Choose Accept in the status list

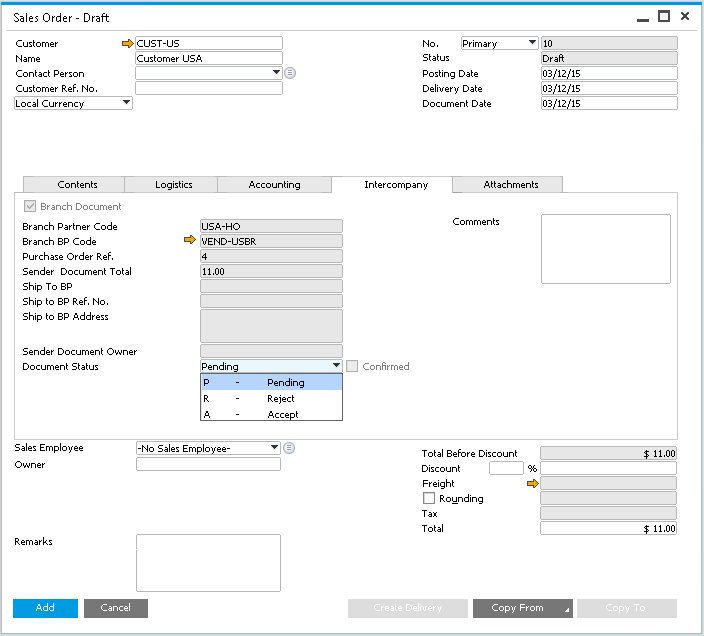tap(271, 414)
